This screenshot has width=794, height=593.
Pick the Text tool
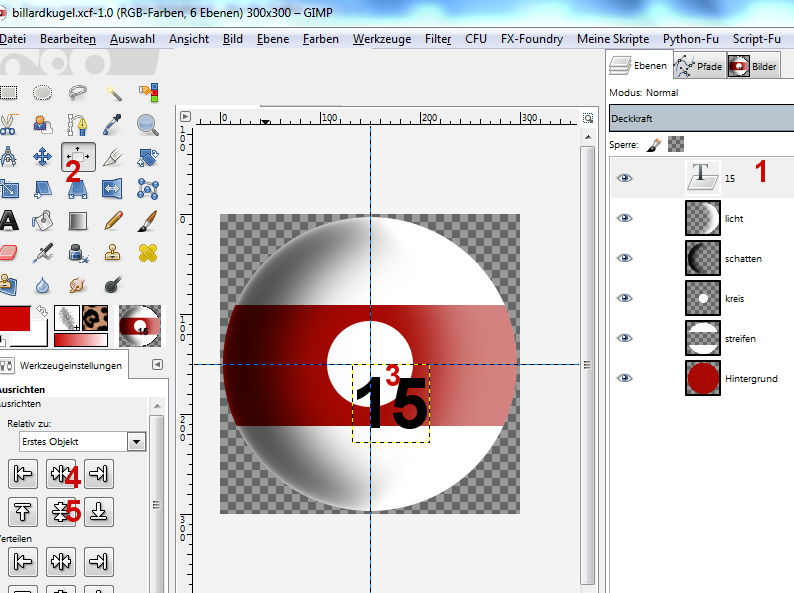pyautogui.click(x=8, y=220)
